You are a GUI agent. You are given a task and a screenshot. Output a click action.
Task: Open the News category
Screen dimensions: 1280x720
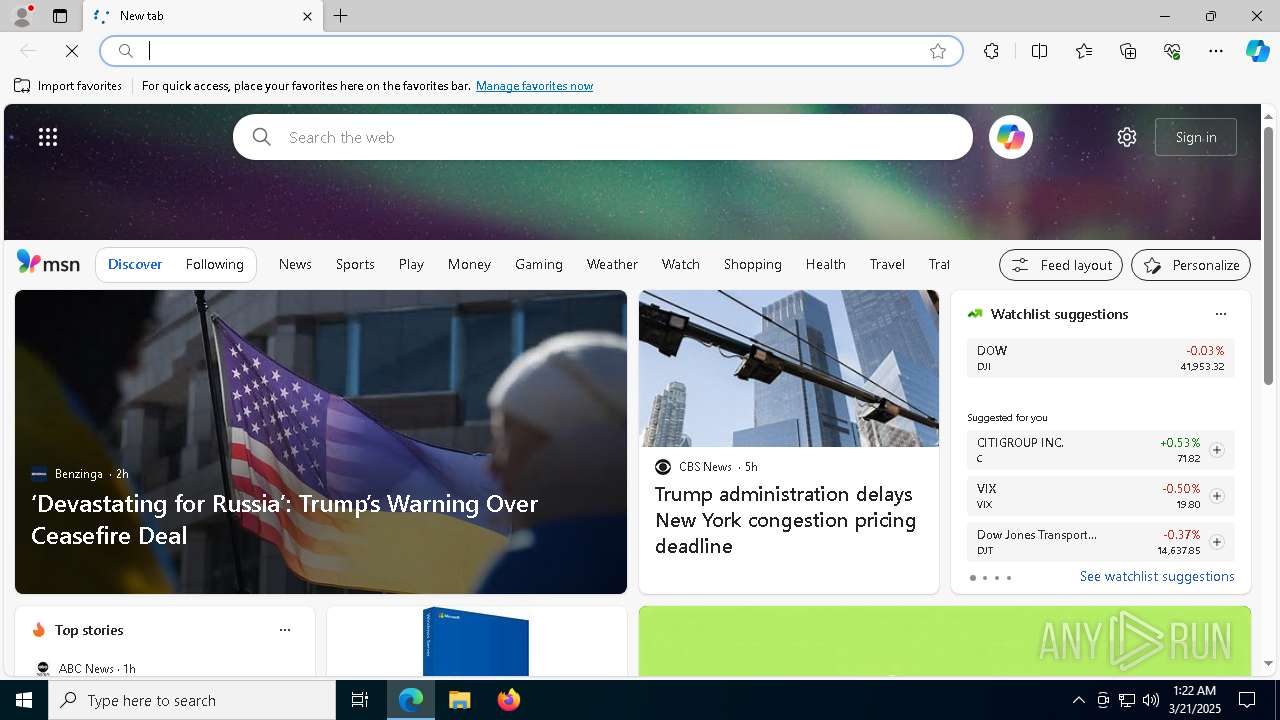click(x=295, y=264)
